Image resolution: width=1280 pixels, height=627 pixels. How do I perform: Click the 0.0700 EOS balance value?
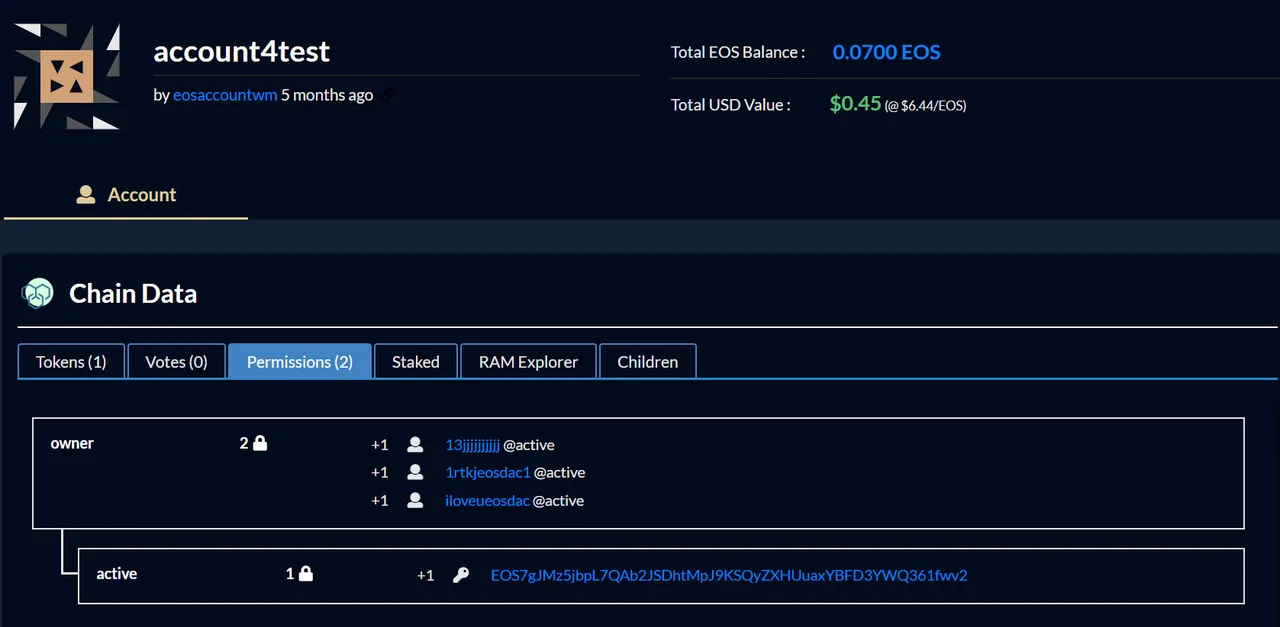point(886,52)
